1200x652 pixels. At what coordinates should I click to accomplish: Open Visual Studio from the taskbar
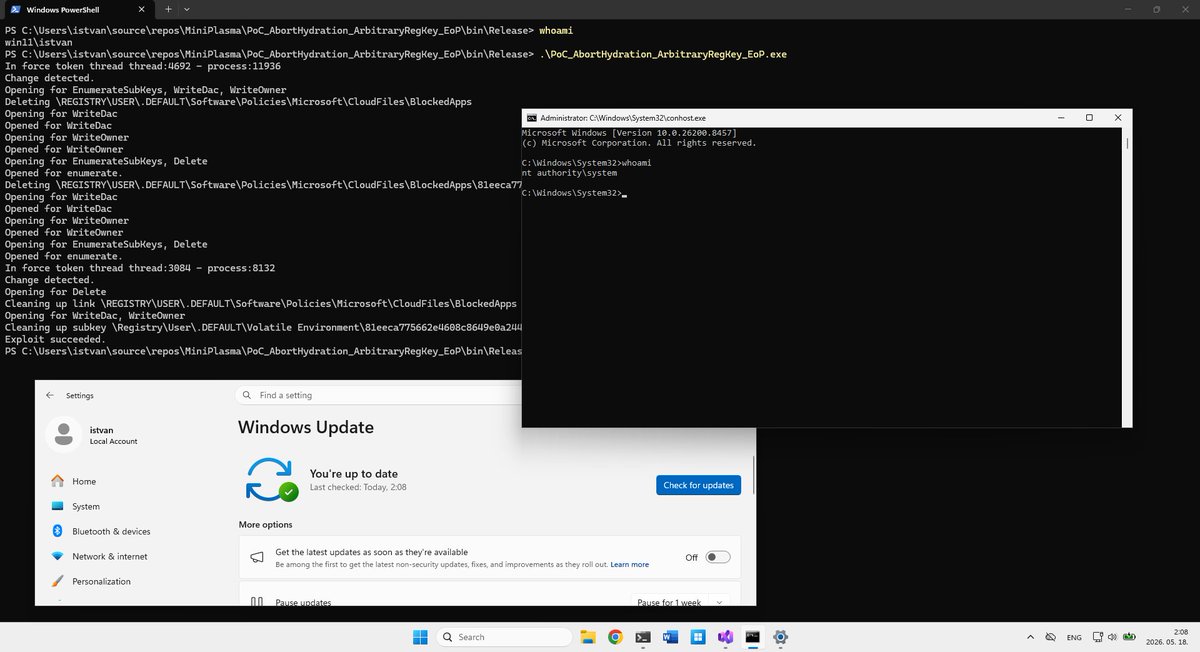point(725,637)
